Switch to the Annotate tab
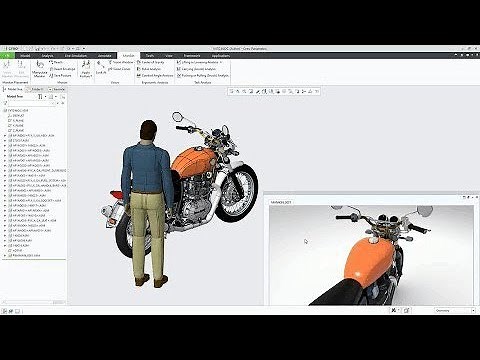 coord(105,56)
